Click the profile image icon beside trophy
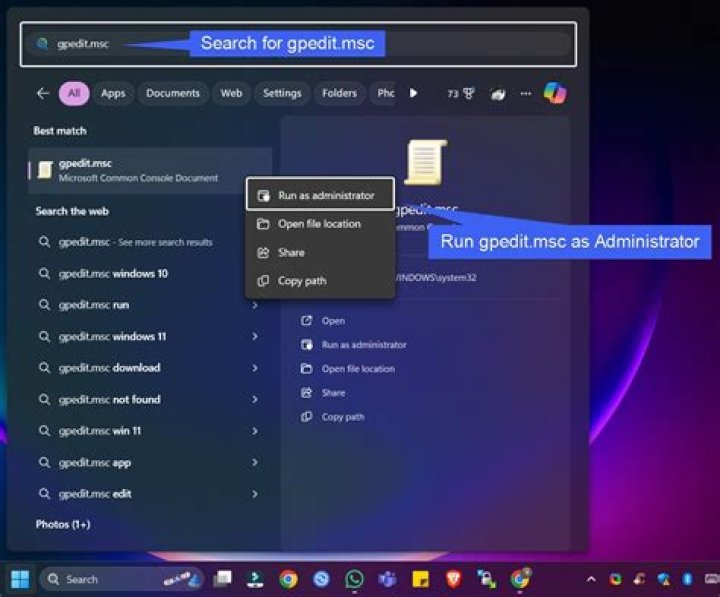This screenshot has width=720, height=597. [498, 94]
